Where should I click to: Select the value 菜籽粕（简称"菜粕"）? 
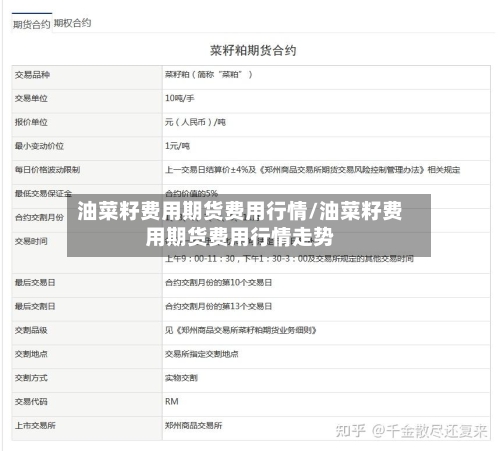[x=209, y=74]
